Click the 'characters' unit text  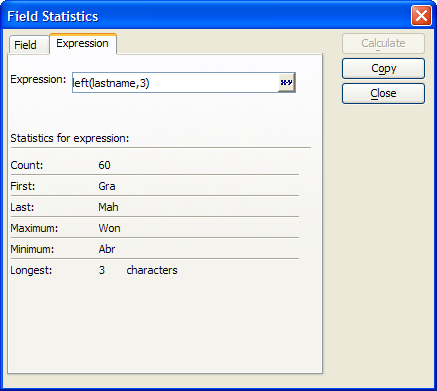(152, 270)
